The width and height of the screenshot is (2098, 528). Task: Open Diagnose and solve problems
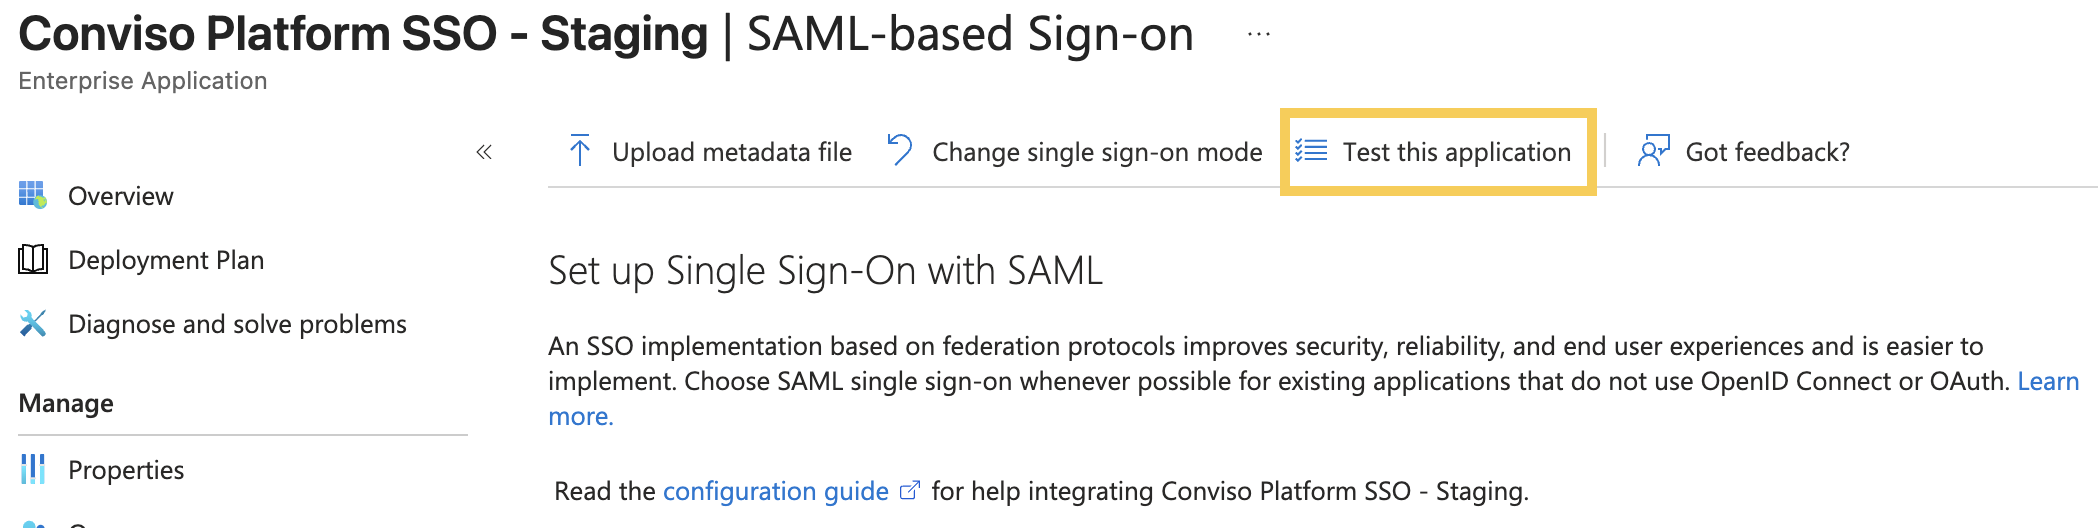[x=237, y=324]
